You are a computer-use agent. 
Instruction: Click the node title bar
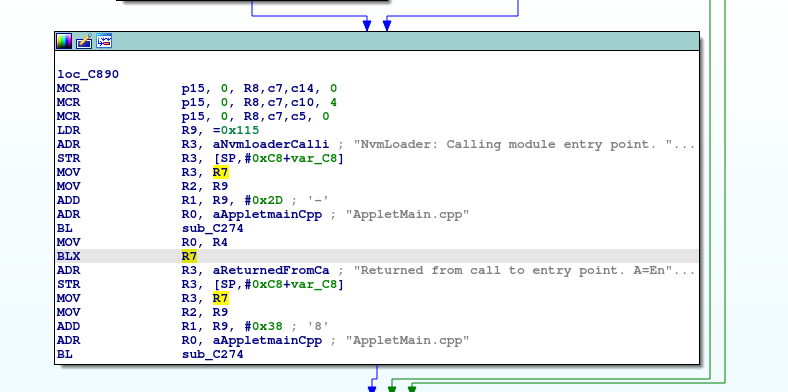[377, 41]
